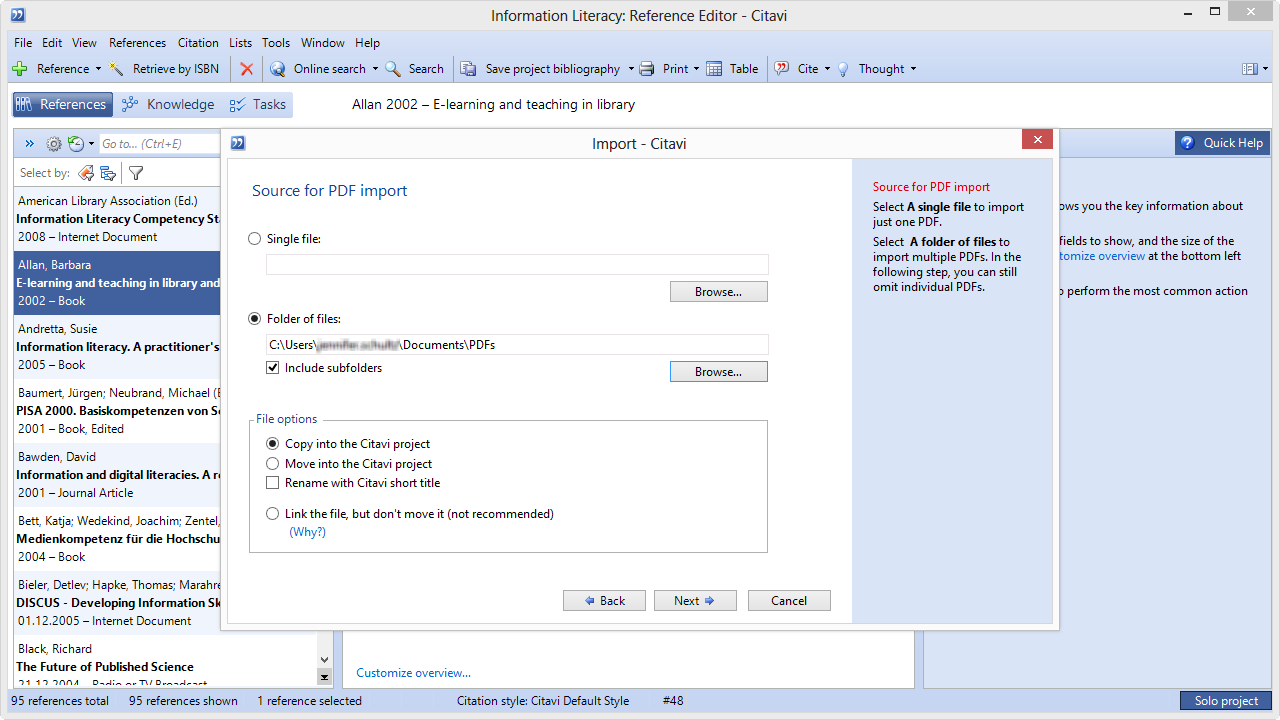The image size is (1280, 720).
Task: Click Browse button for Single file
Action: pyautogui.click(x=719, y=292)
